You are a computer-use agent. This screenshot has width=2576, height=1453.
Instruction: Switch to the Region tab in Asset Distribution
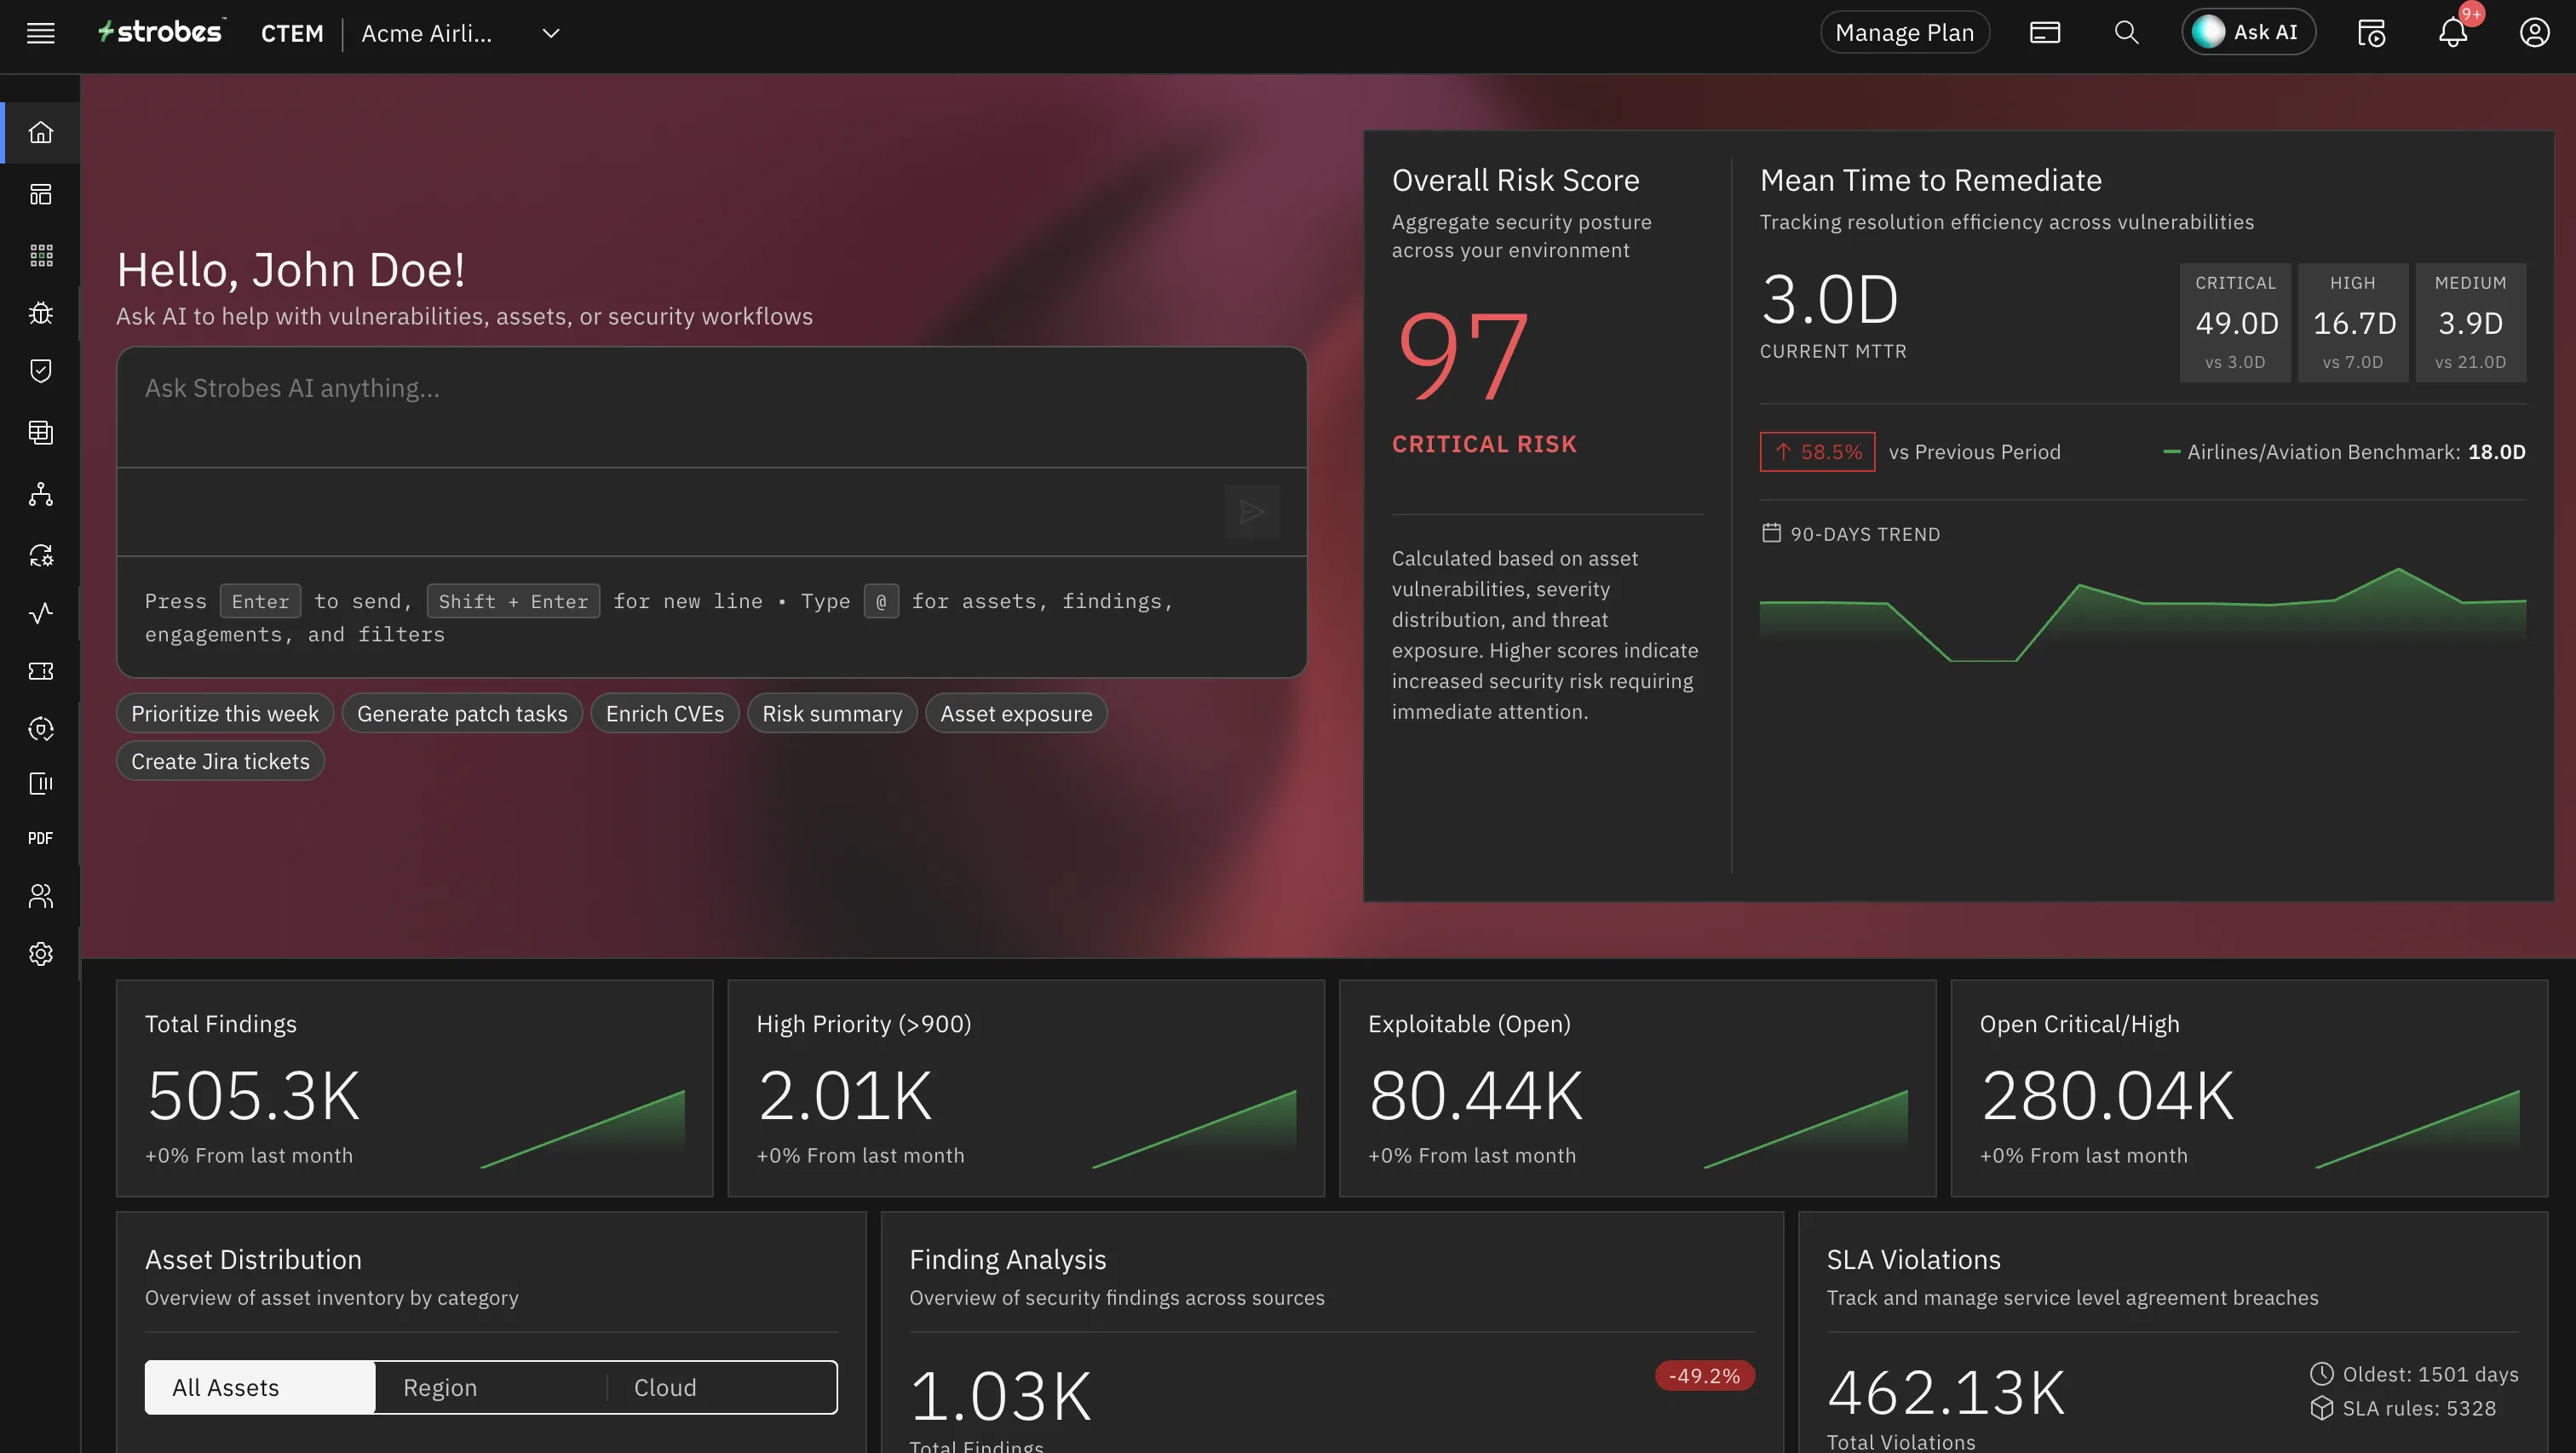coord(440,1387)
